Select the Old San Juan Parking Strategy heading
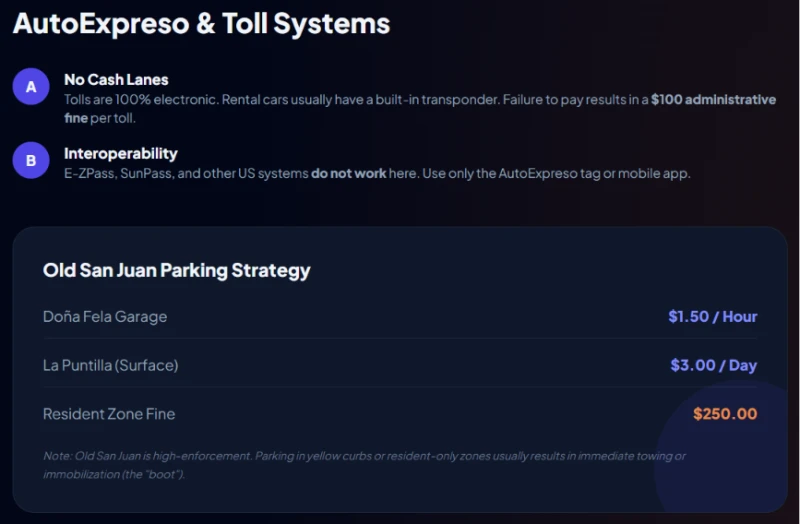800x524 pixels. click(x=177, y=270)
